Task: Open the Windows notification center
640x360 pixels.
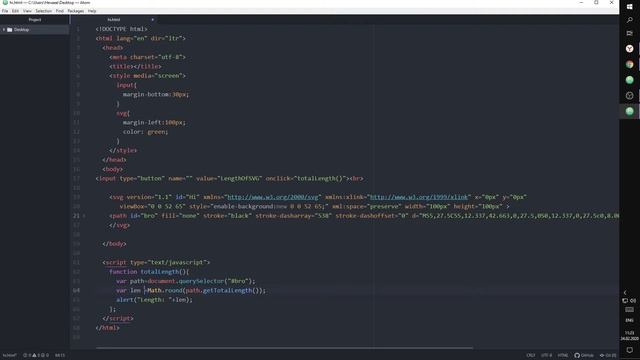Action: (629, 350)
